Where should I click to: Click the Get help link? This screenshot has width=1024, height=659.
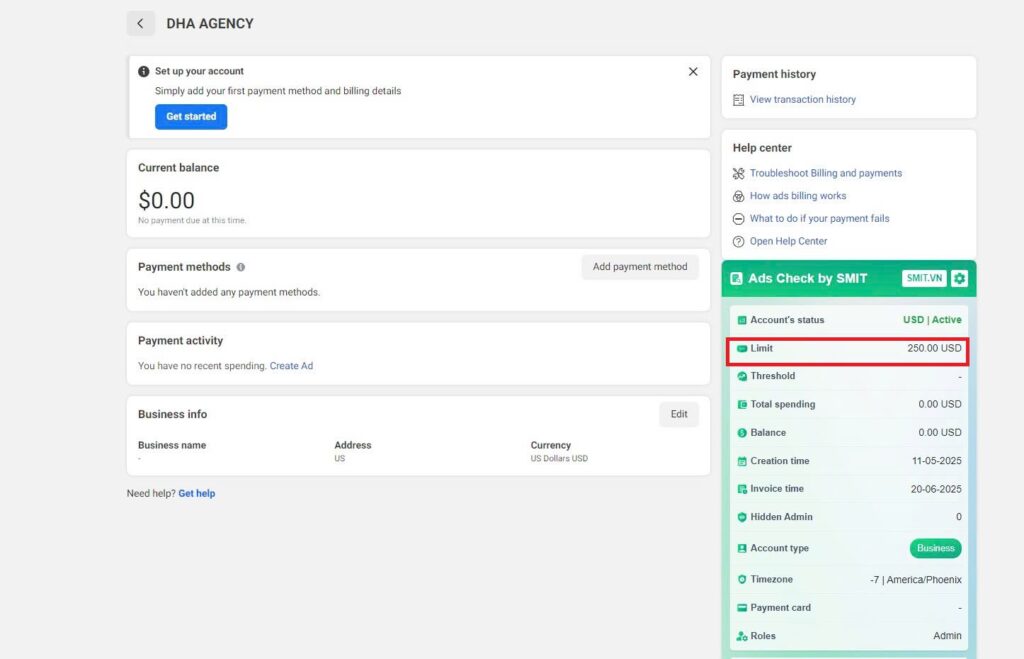(x=197, y=493)
